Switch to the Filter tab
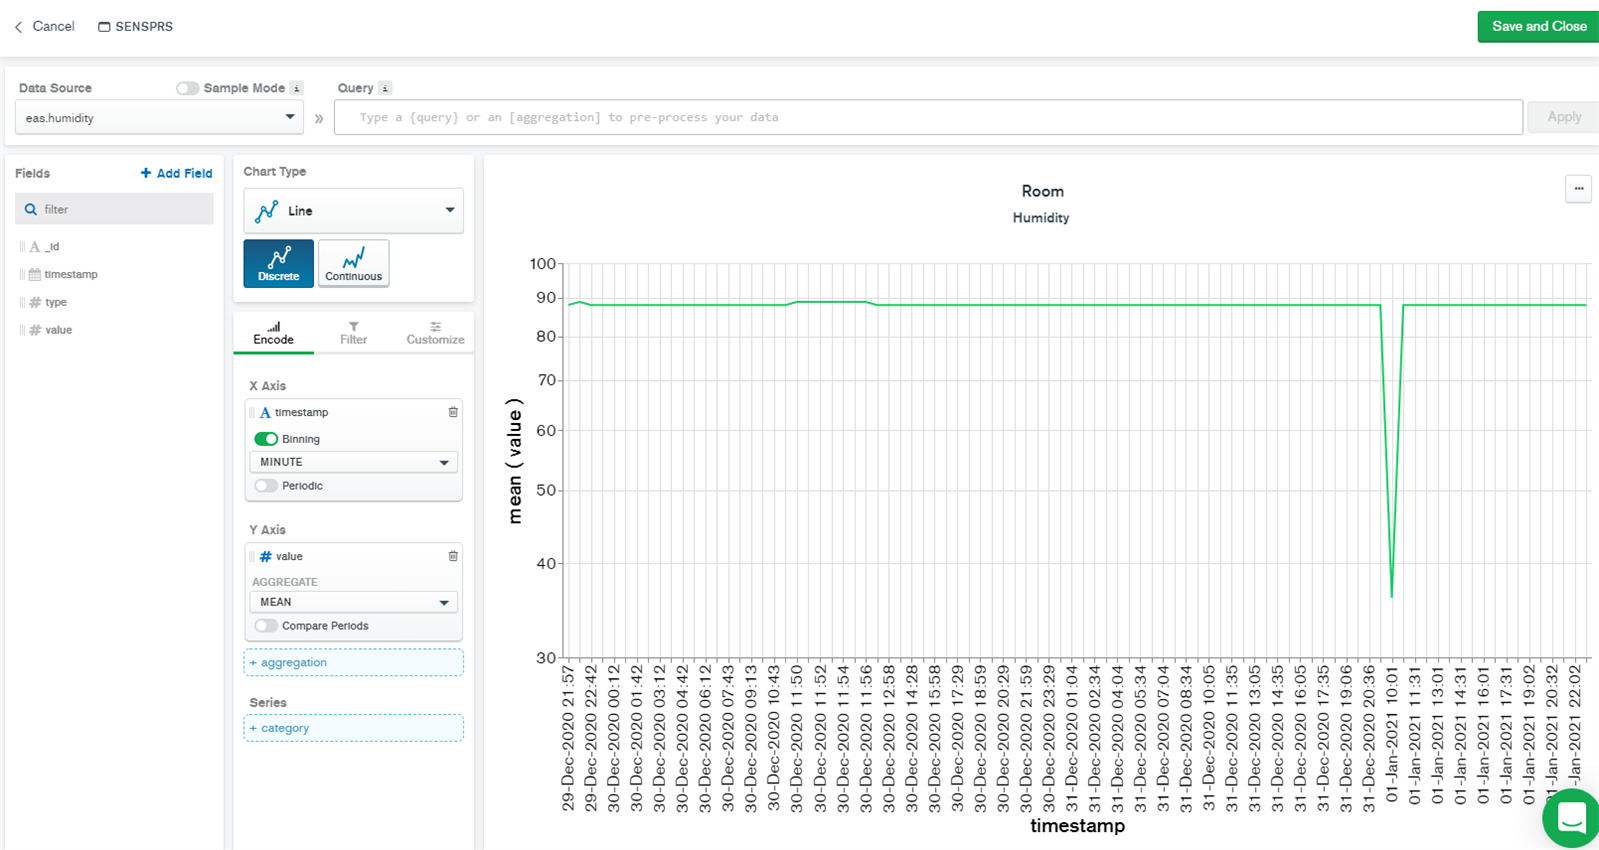Viewport: 1599px width, 850px height. pyautogui.click(x=353, y=333)
